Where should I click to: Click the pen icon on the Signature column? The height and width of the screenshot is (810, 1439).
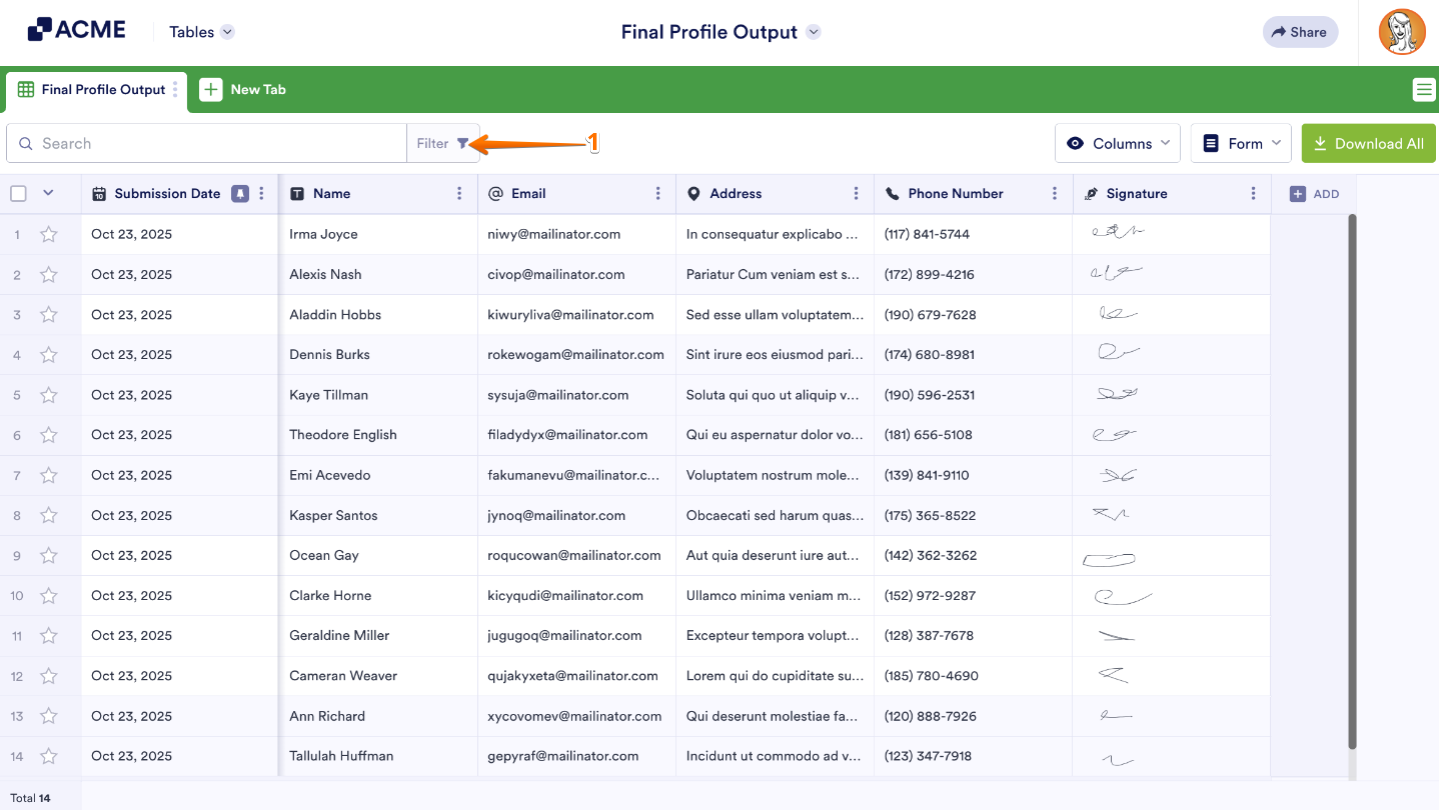1091,193
